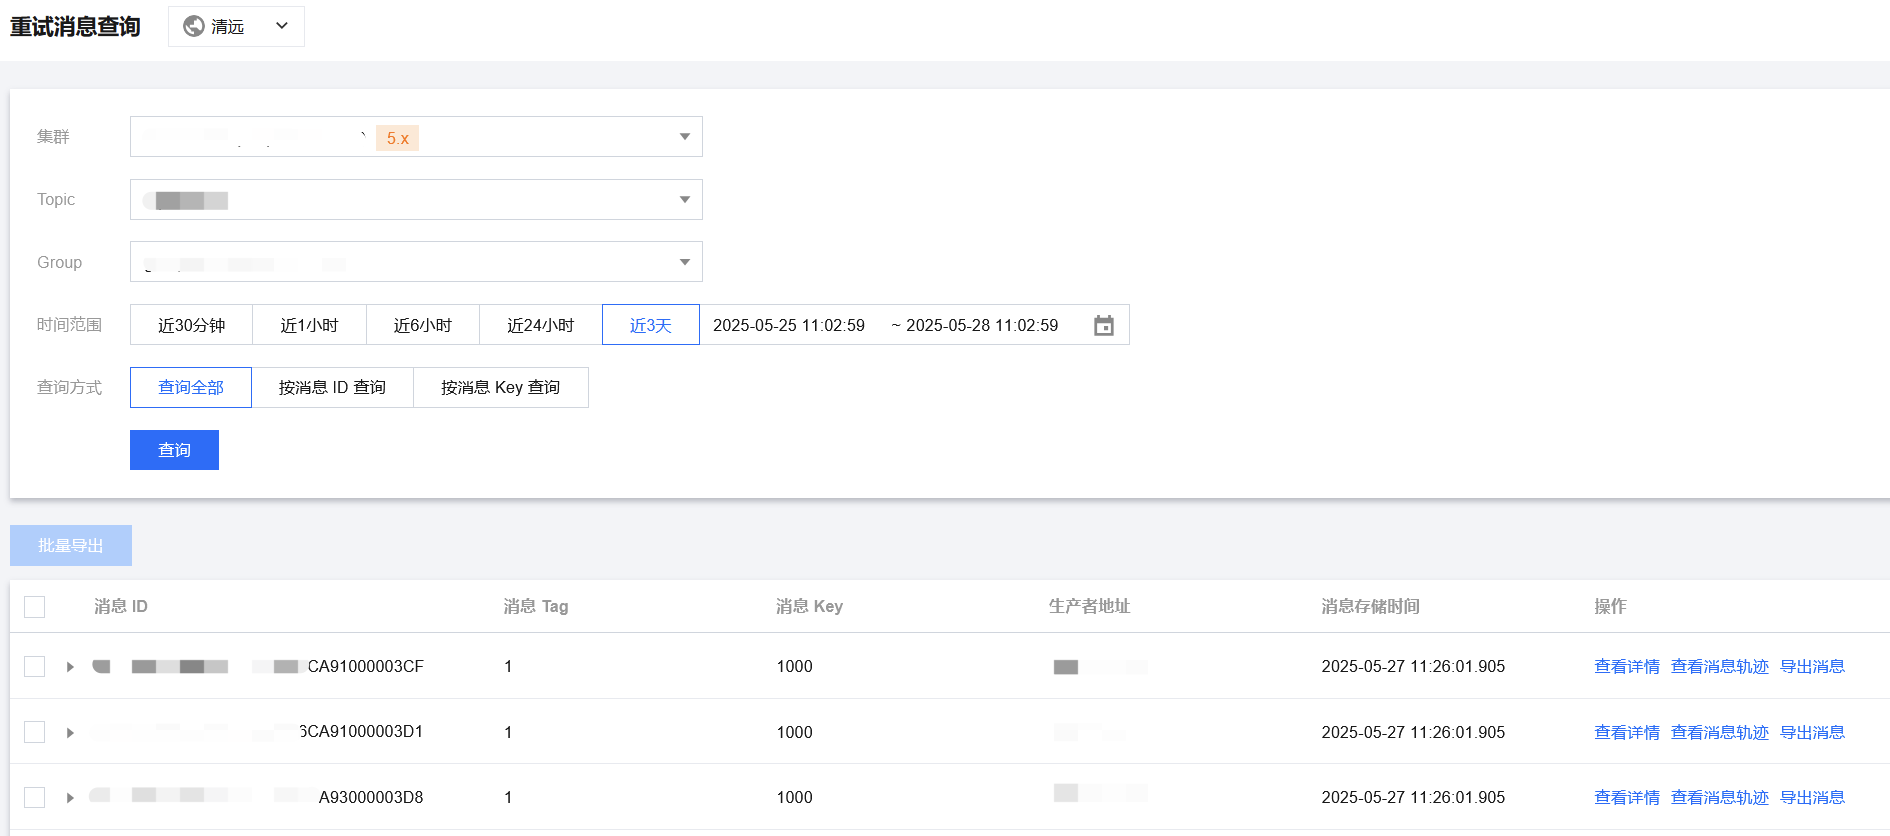Screen dimensions: 1890x836
Task: Click the globe icon beside 清远
Action: [x=194, y=27]
